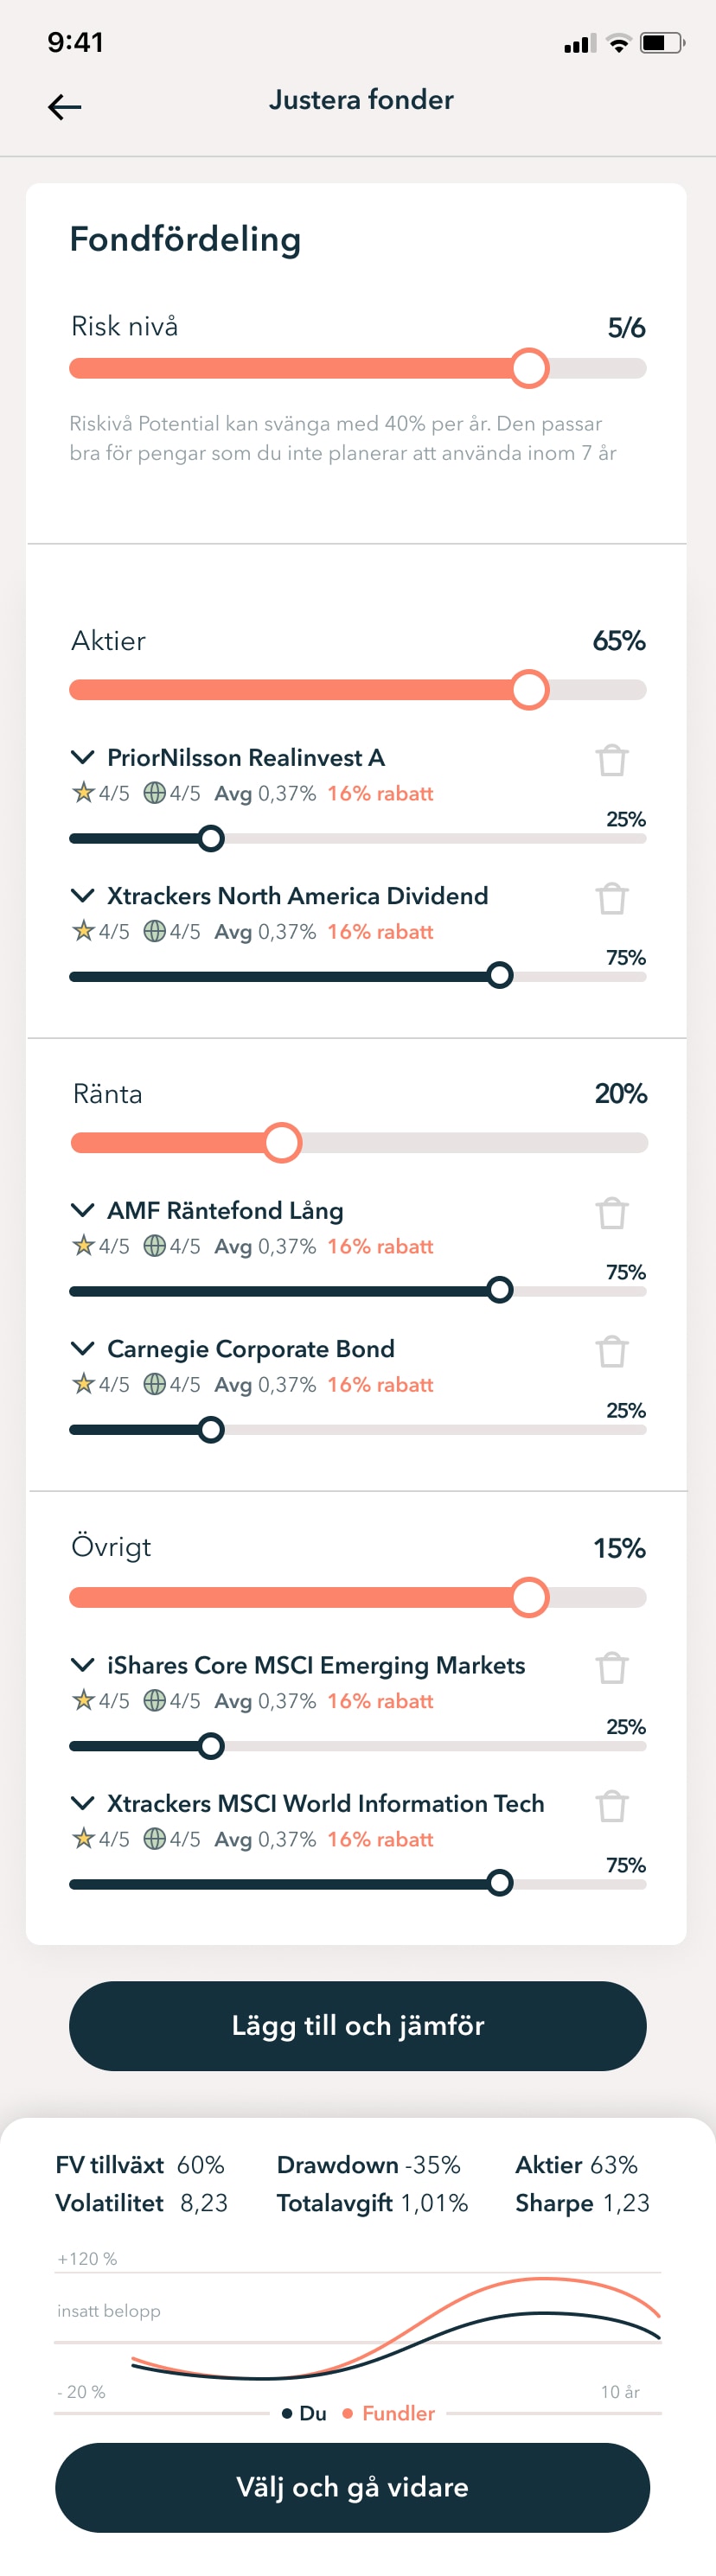Image resolution: width=716 pixels, height=2576 pixels.
Task: Expand iShares Core MSCI Emerging Markets chevron
Action: tap(83, 1664)
